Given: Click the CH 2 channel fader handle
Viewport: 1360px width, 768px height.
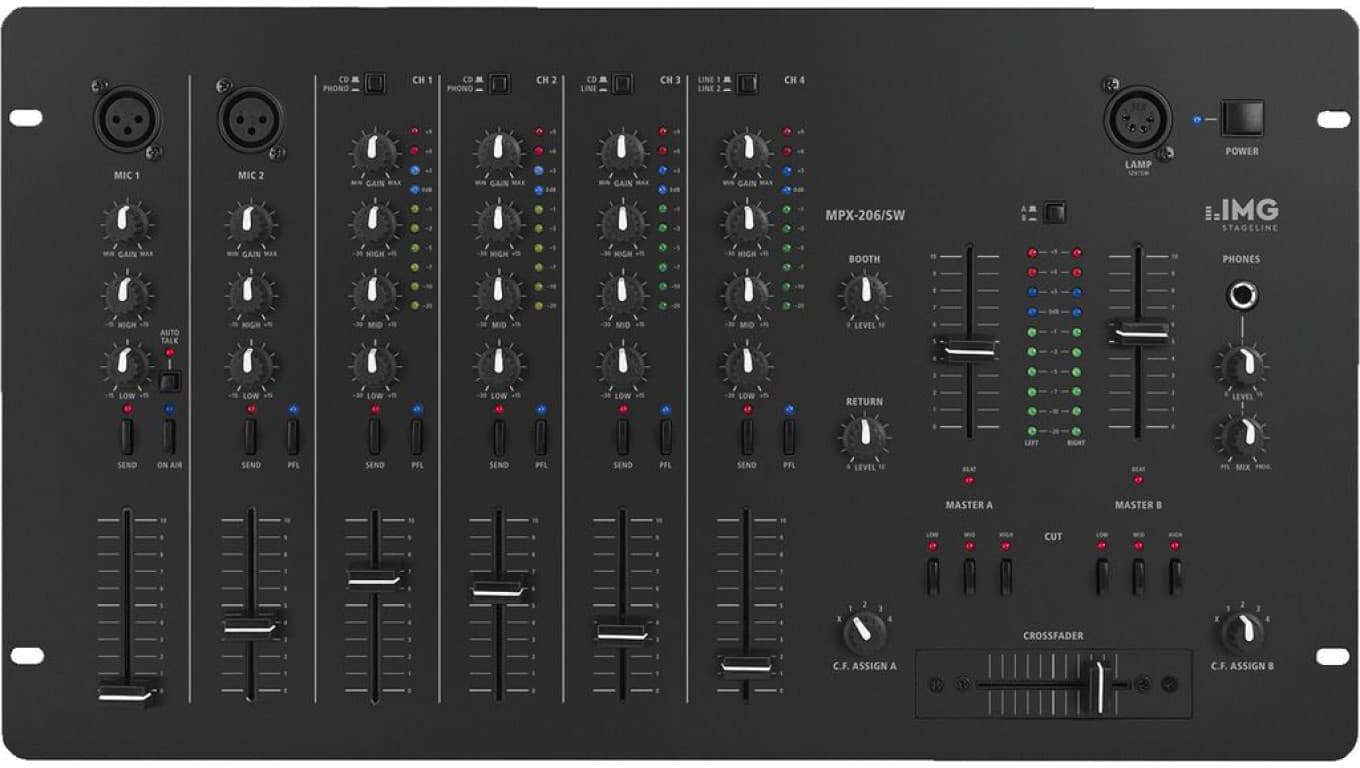Looking at the screenshot, I should (499, 590).
